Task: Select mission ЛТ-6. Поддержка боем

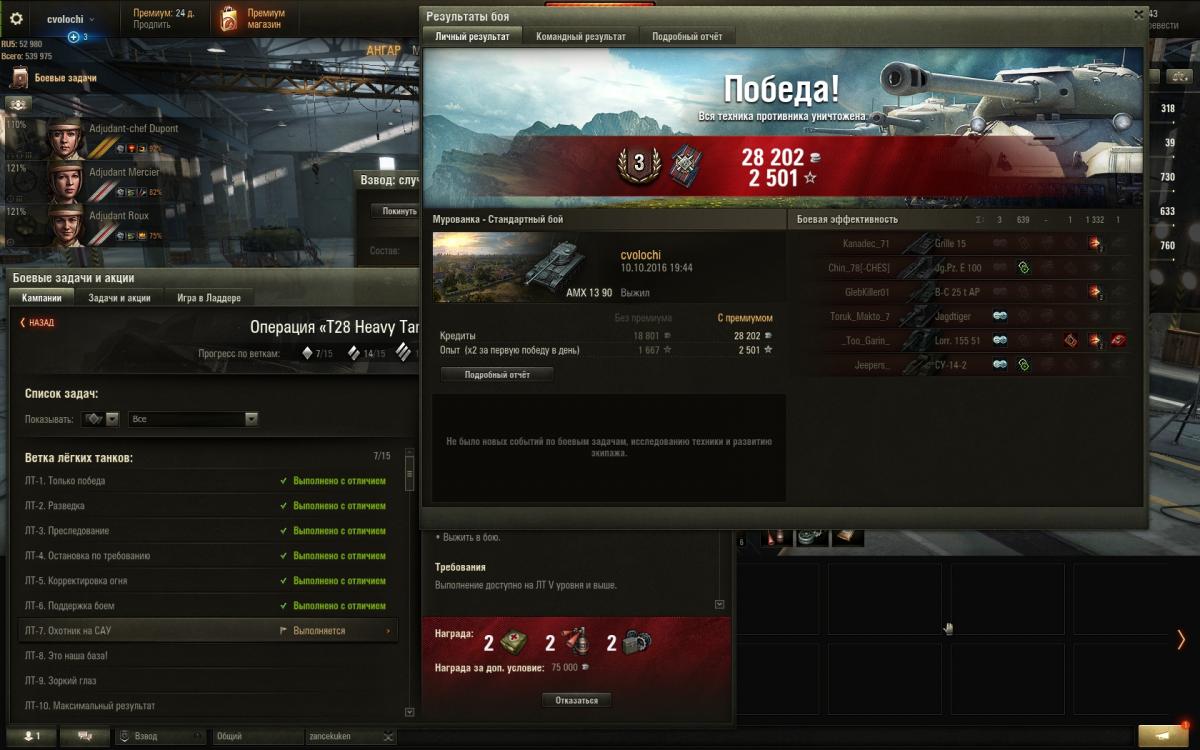Action: coord(208,606)
